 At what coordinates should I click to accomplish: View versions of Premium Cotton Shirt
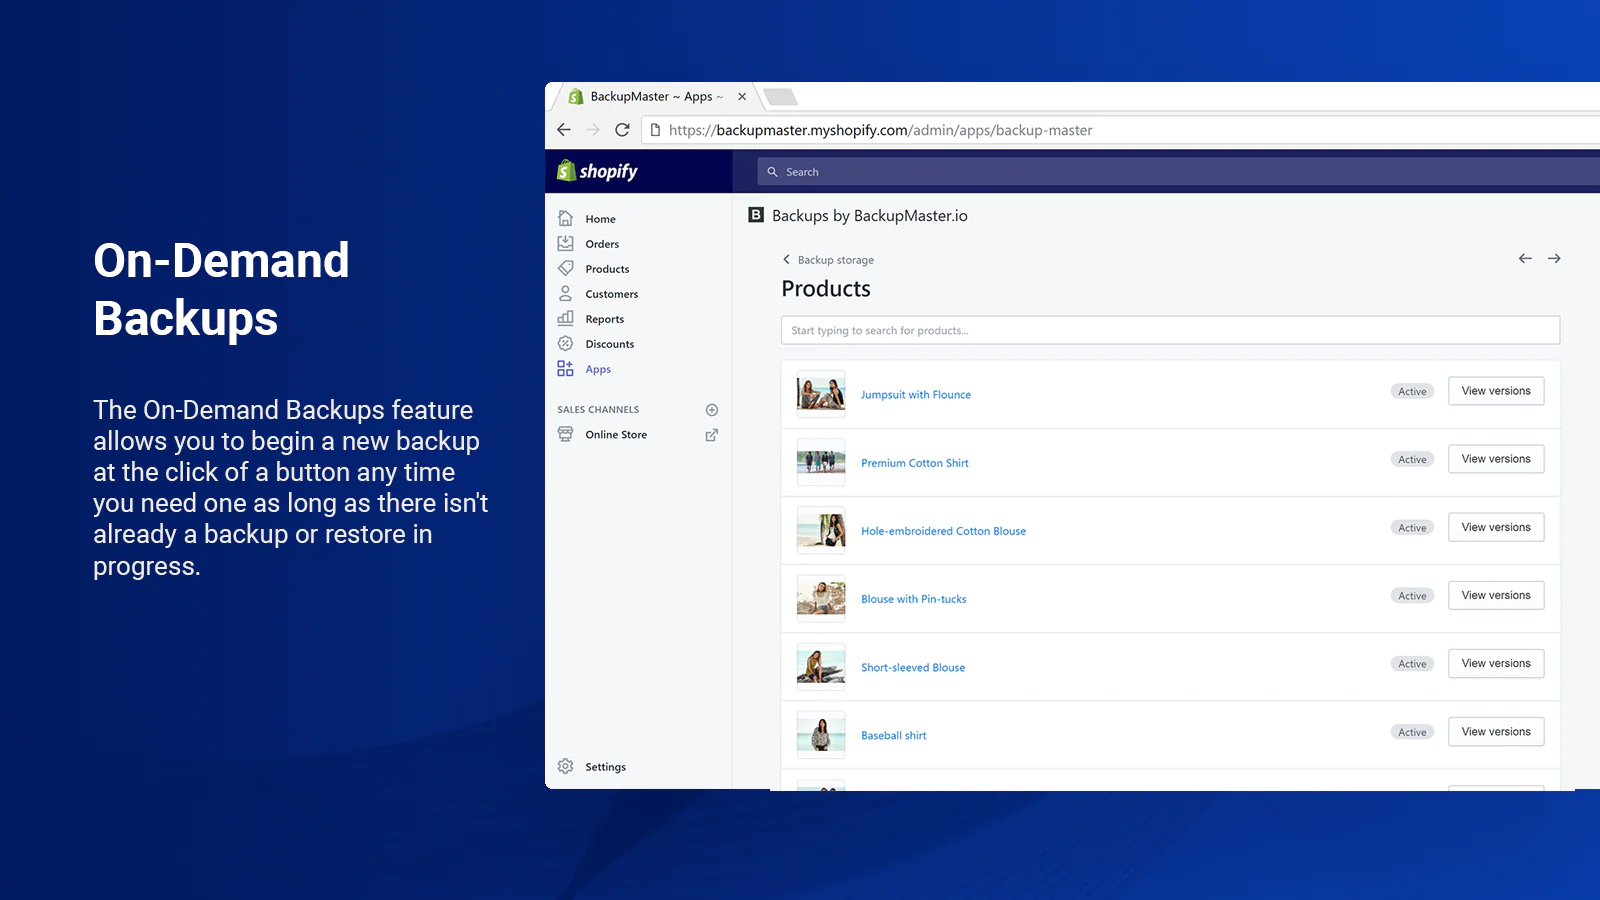click(x=1496, y=459)
